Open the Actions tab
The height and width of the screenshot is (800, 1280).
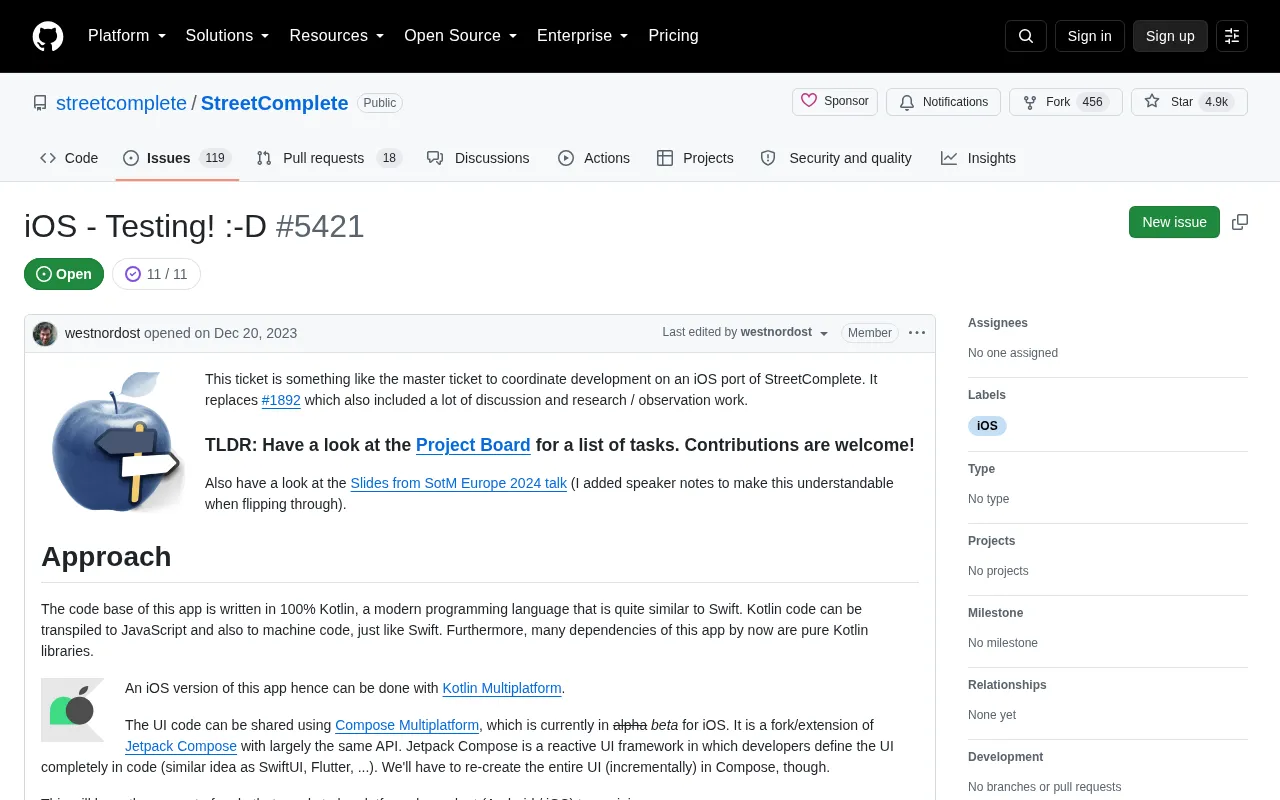[594, 158]
